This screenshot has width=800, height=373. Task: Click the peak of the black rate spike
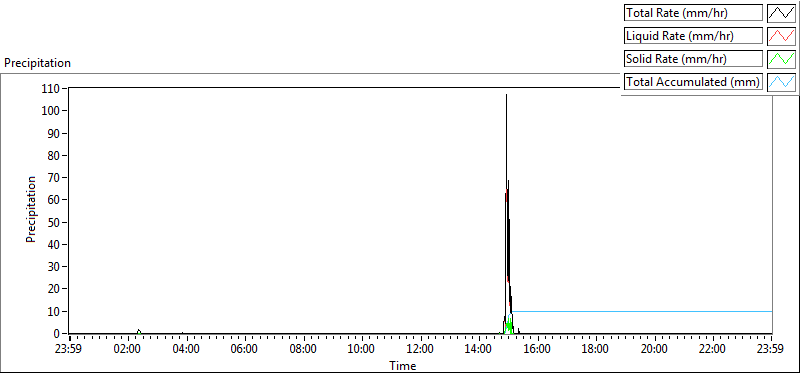(506, 95)
